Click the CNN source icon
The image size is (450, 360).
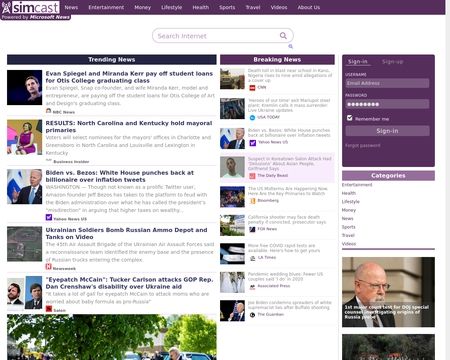[x=252, y=88]
